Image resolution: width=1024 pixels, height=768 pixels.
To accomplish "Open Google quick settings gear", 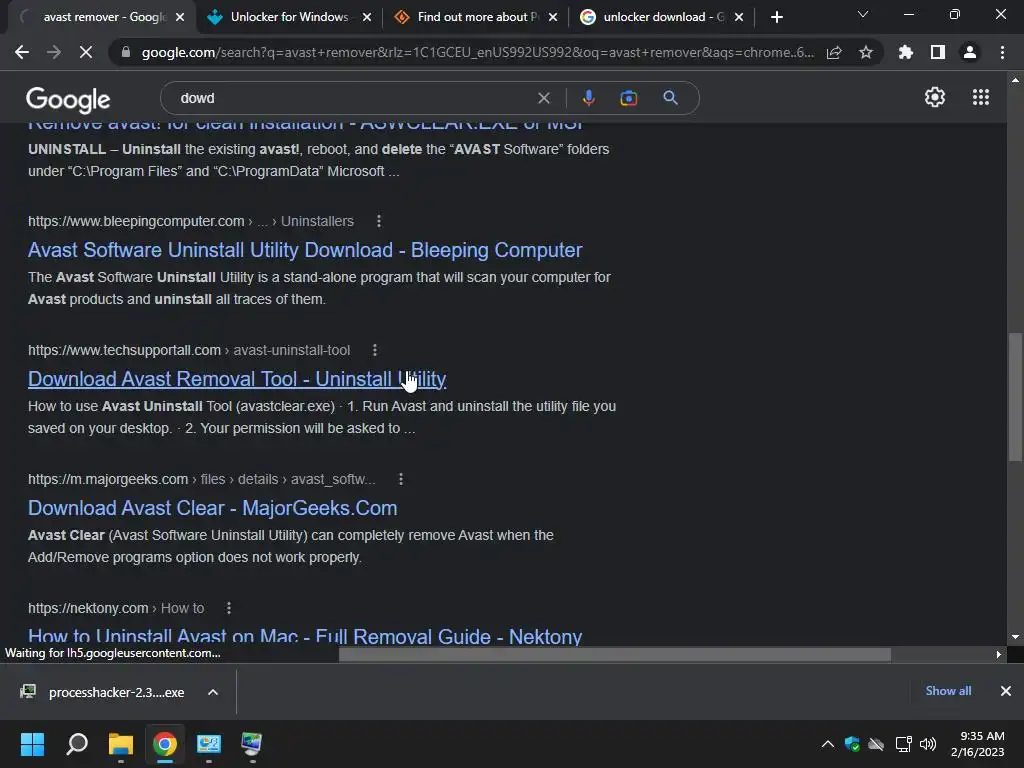I will [935, 97].
